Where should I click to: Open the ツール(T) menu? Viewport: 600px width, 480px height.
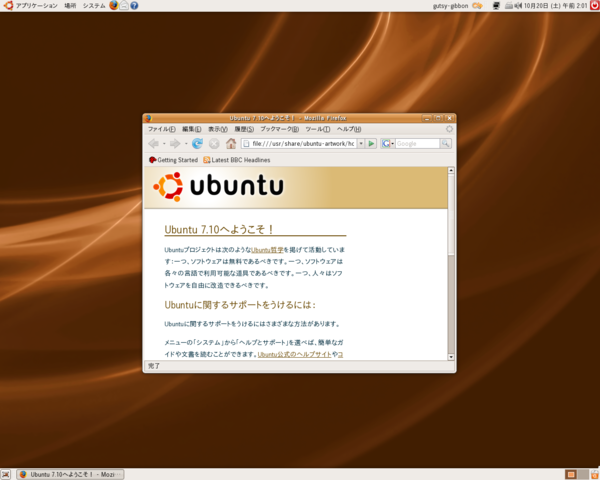click(318, 129)
